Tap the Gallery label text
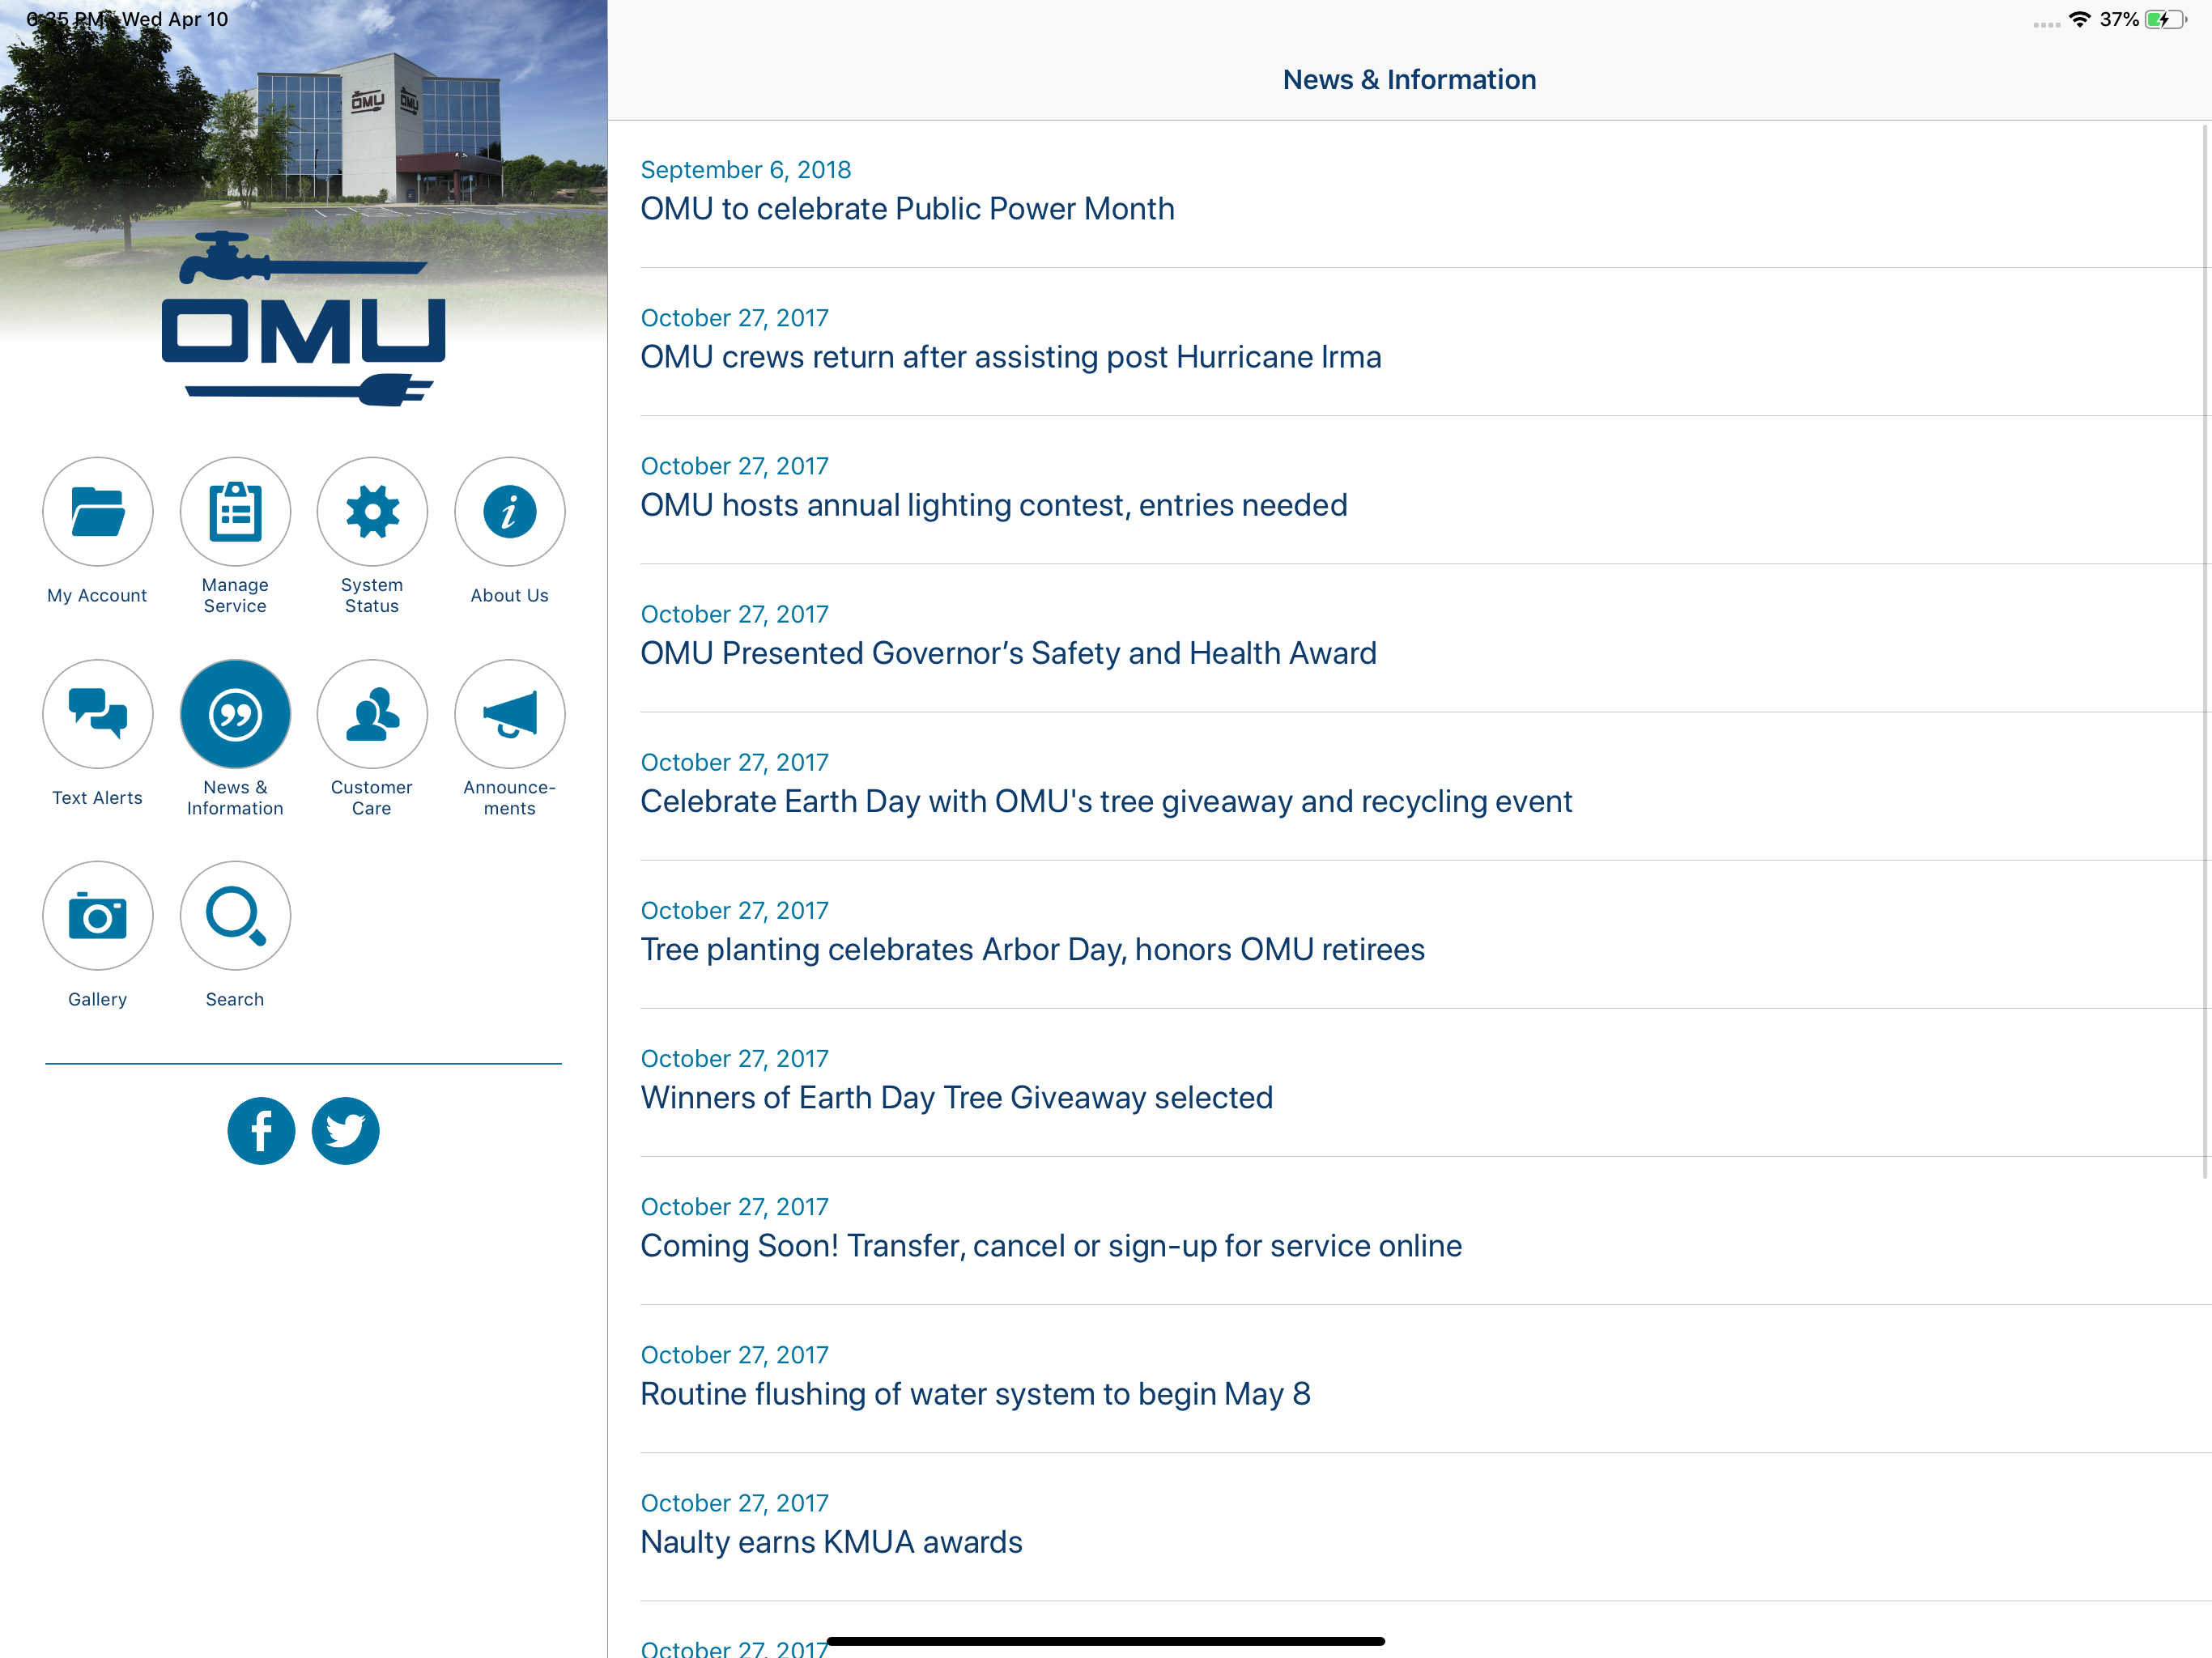 point(97,999)
